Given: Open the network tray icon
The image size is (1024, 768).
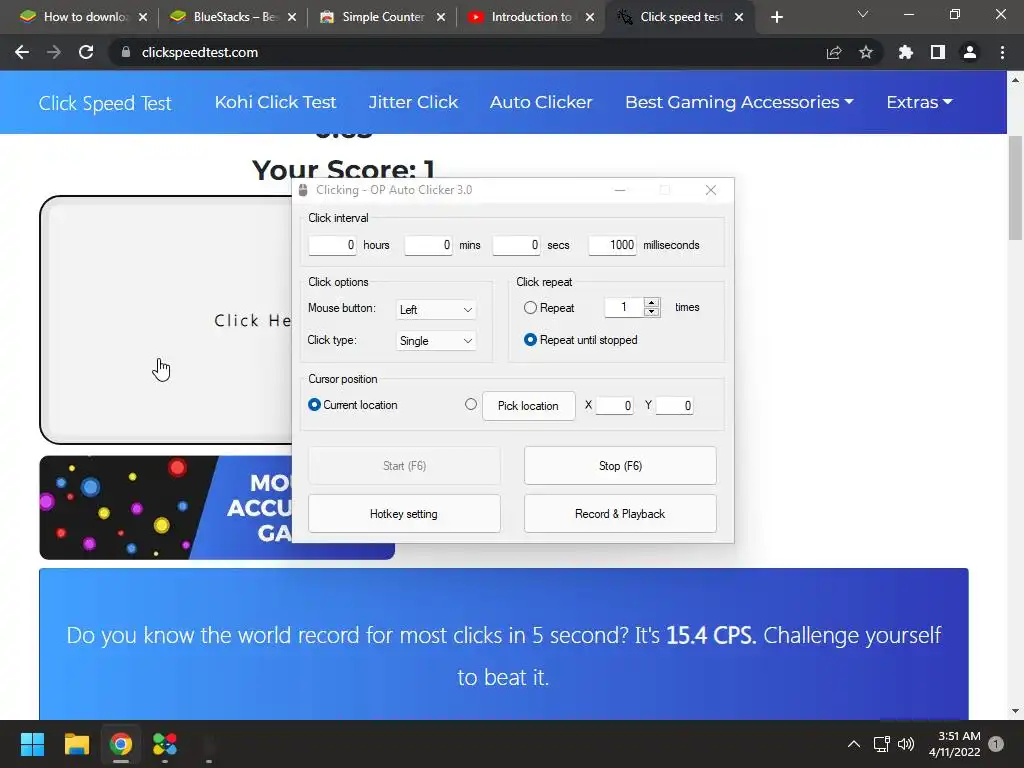Looking at the screenshot, I should [x=882, y=744].
